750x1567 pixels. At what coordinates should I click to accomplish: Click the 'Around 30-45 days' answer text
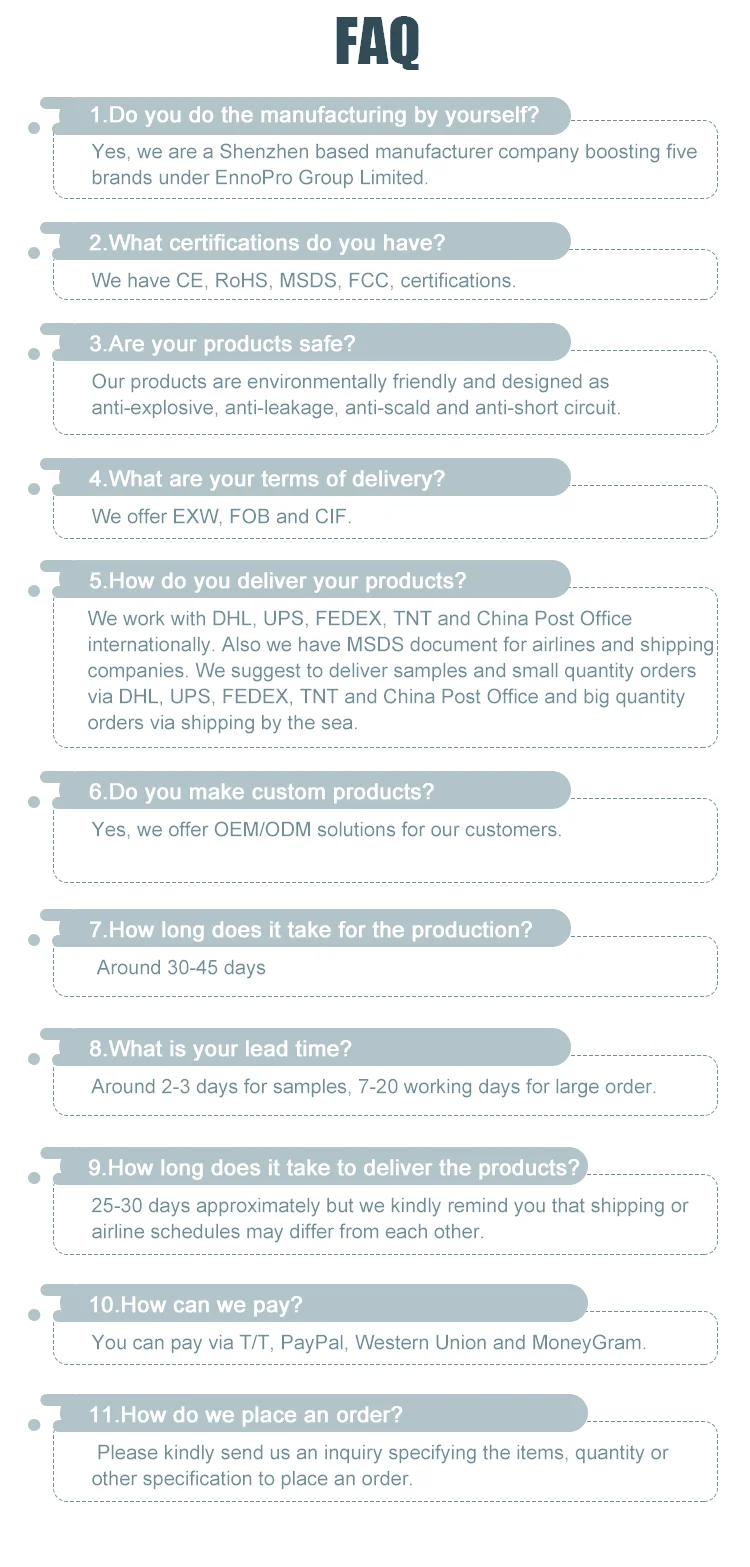pos(181,968)
